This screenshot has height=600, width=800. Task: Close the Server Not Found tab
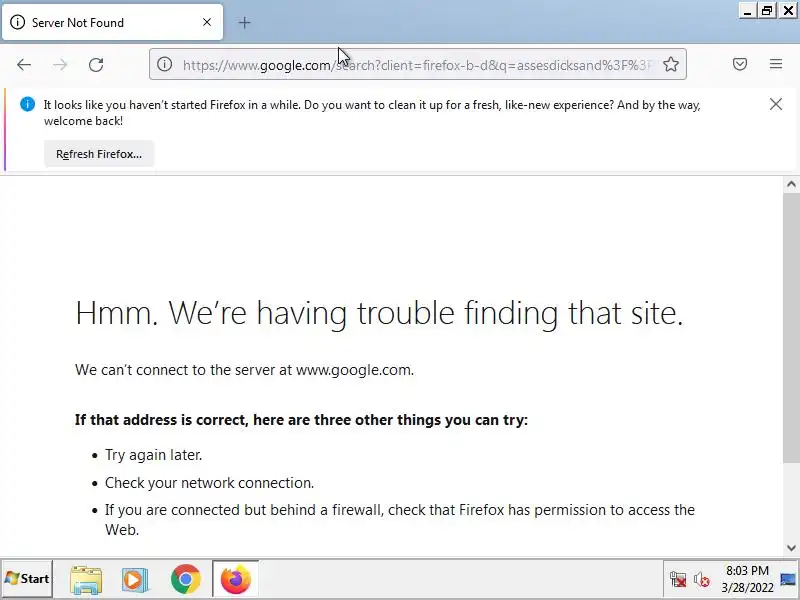point(207,22)
